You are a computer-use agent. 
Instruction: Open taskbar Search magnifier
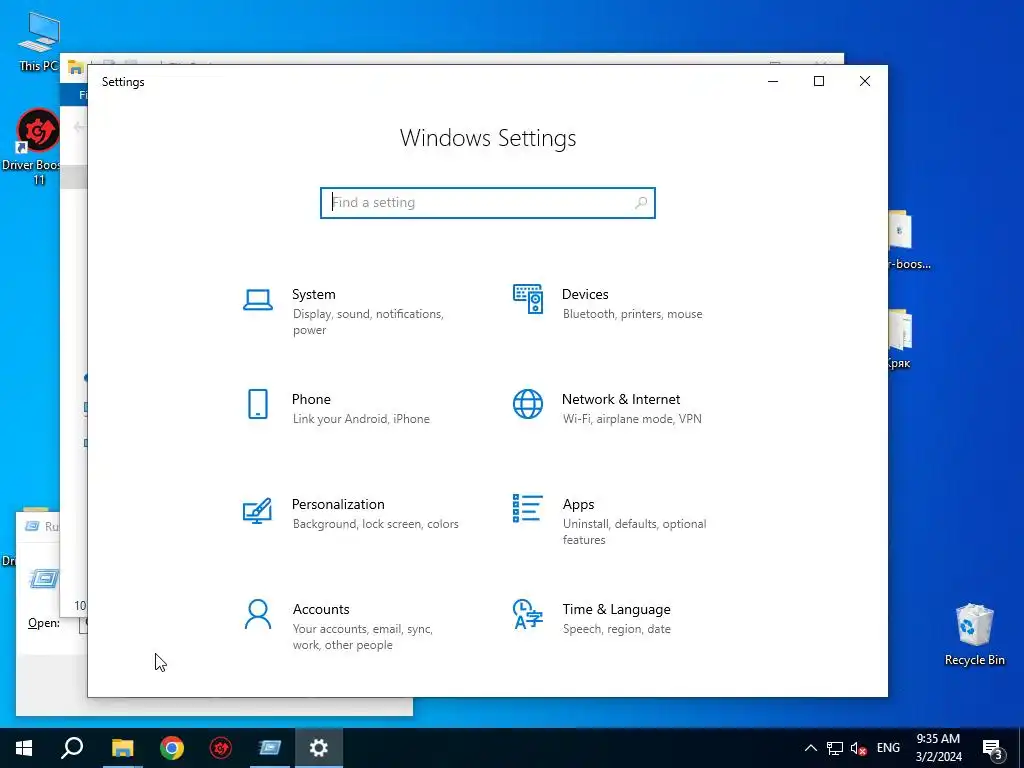click(72, 748)
